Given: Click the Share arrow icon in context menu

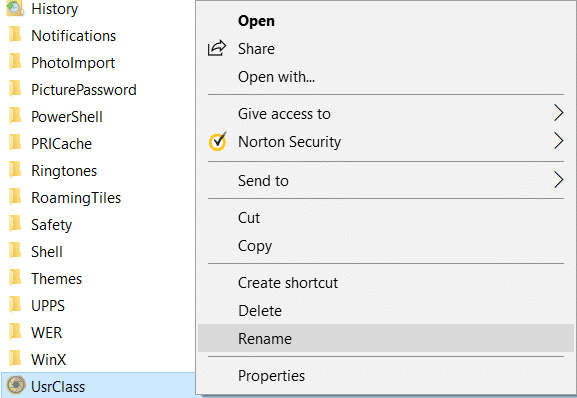Looking at the screenshot, I should (217, 48).
